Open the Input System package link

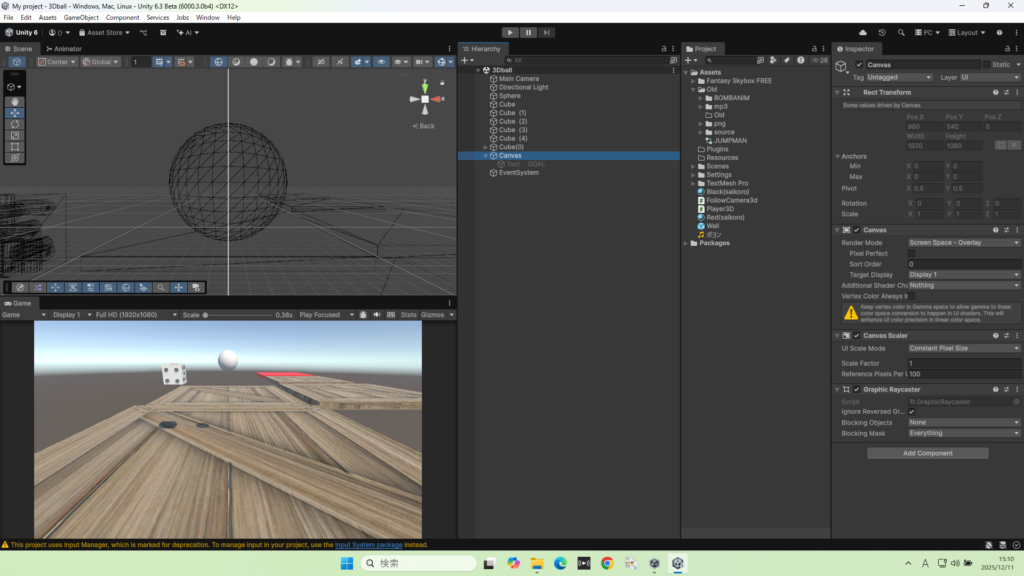[x=368, y=545]
